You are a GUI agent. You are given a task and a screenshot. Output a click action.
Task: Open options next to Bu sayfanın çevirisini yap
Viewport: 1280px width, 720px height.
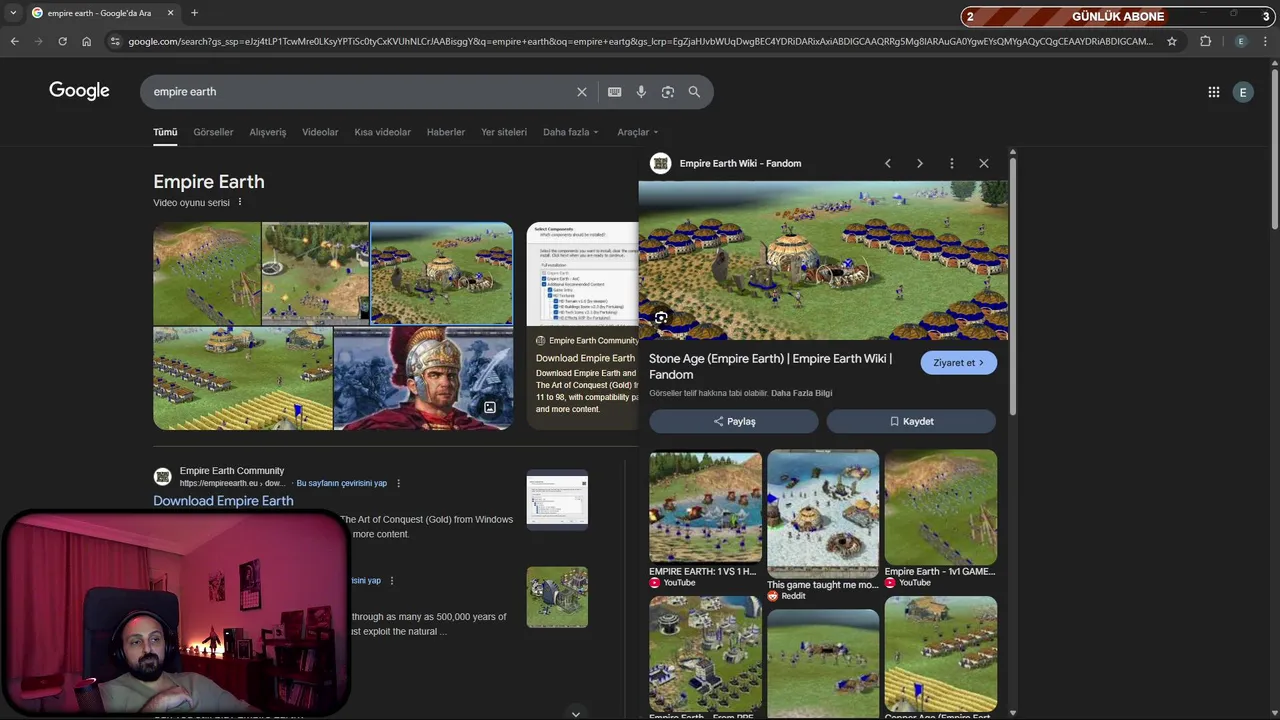click(x=398, y=483)
